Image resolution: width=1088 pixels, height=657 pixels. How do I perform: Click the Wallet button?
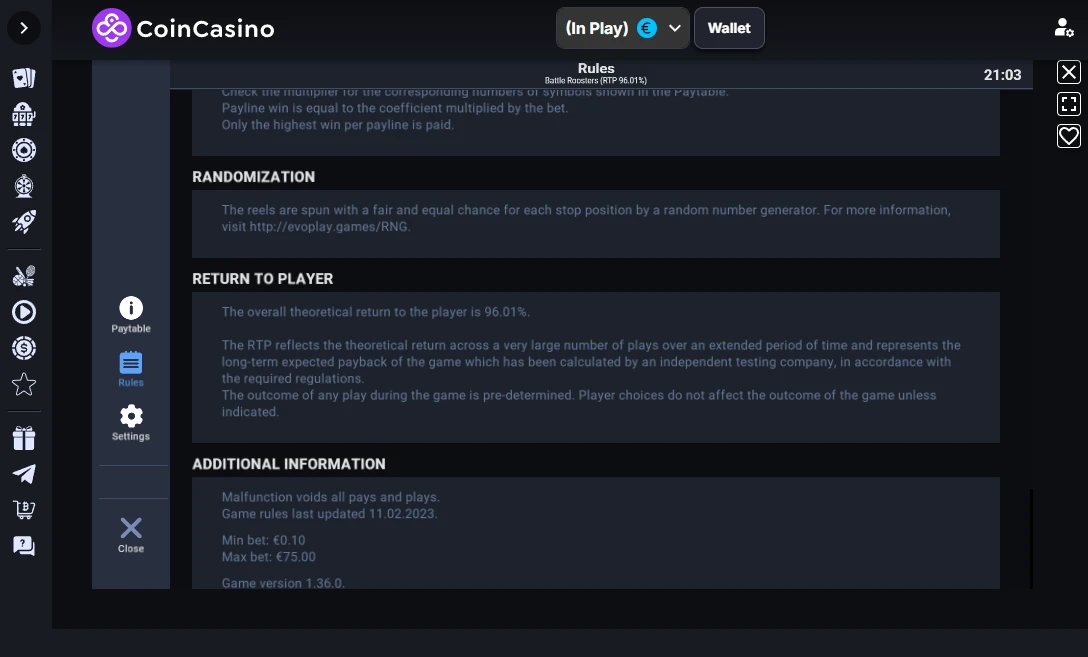pyautogui.click(x=729, y=28)
